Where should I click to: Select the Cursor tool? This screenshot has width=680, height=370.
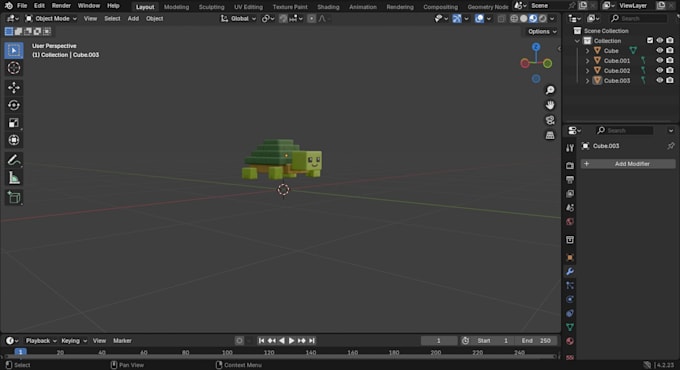click(14, 68)
